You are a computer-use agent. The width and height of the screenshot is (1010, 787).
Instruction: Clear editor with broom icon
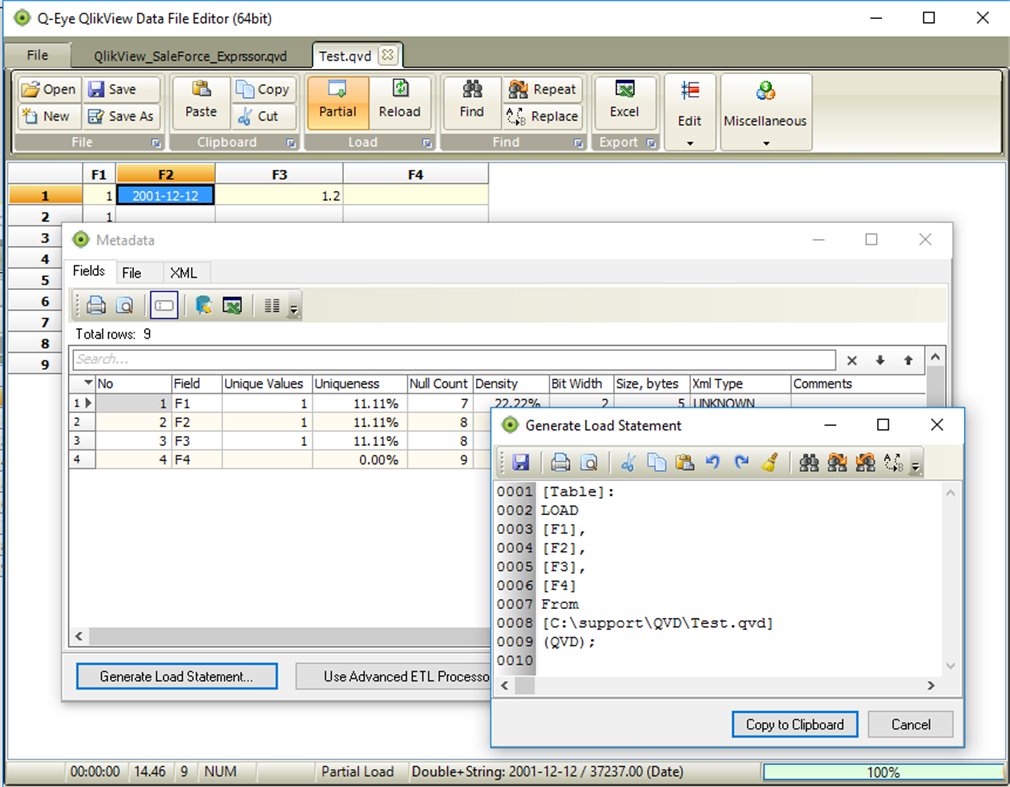(x=770, y=462)
